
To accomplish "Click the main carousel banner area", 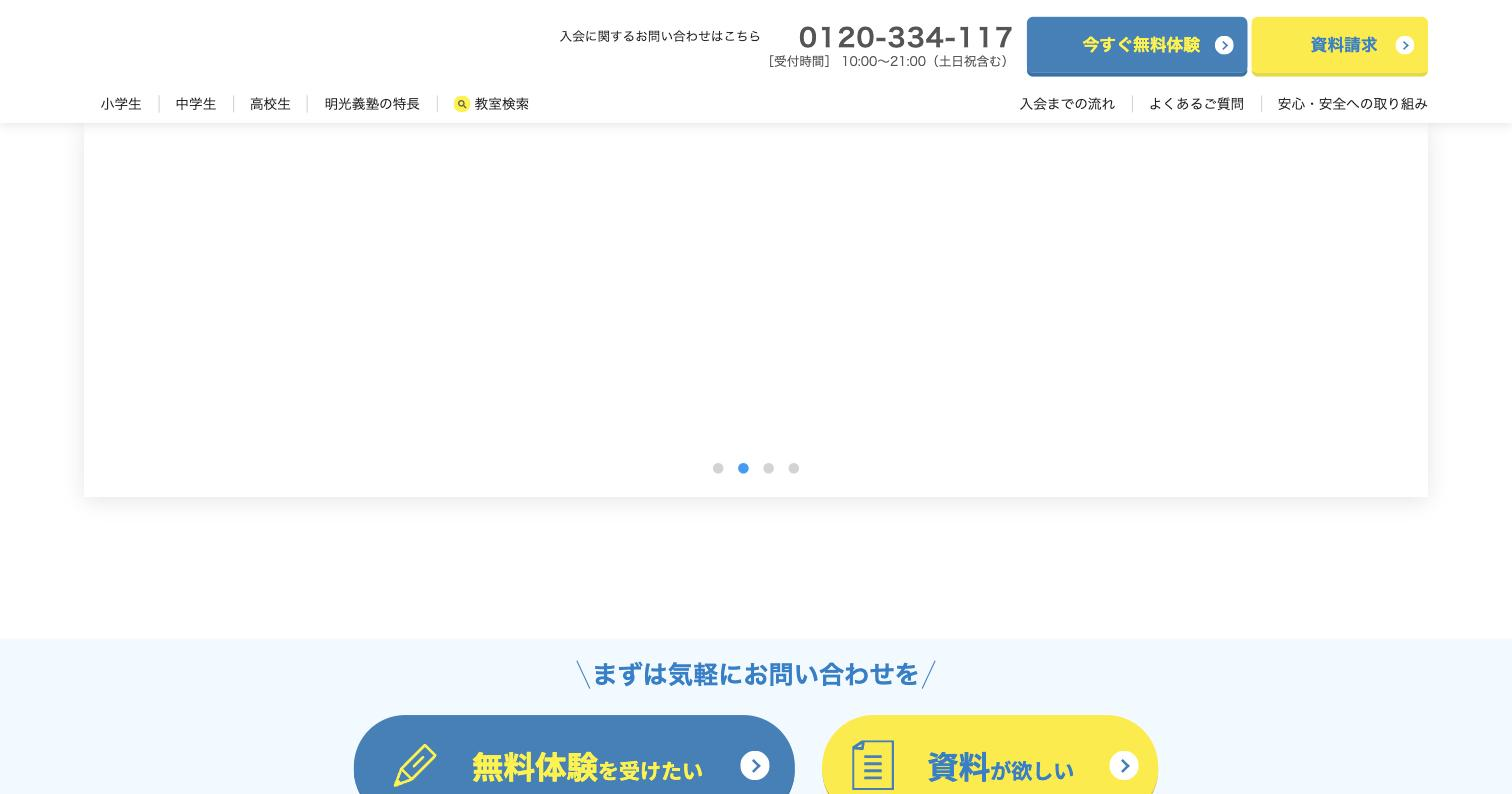I will (756, 310).
